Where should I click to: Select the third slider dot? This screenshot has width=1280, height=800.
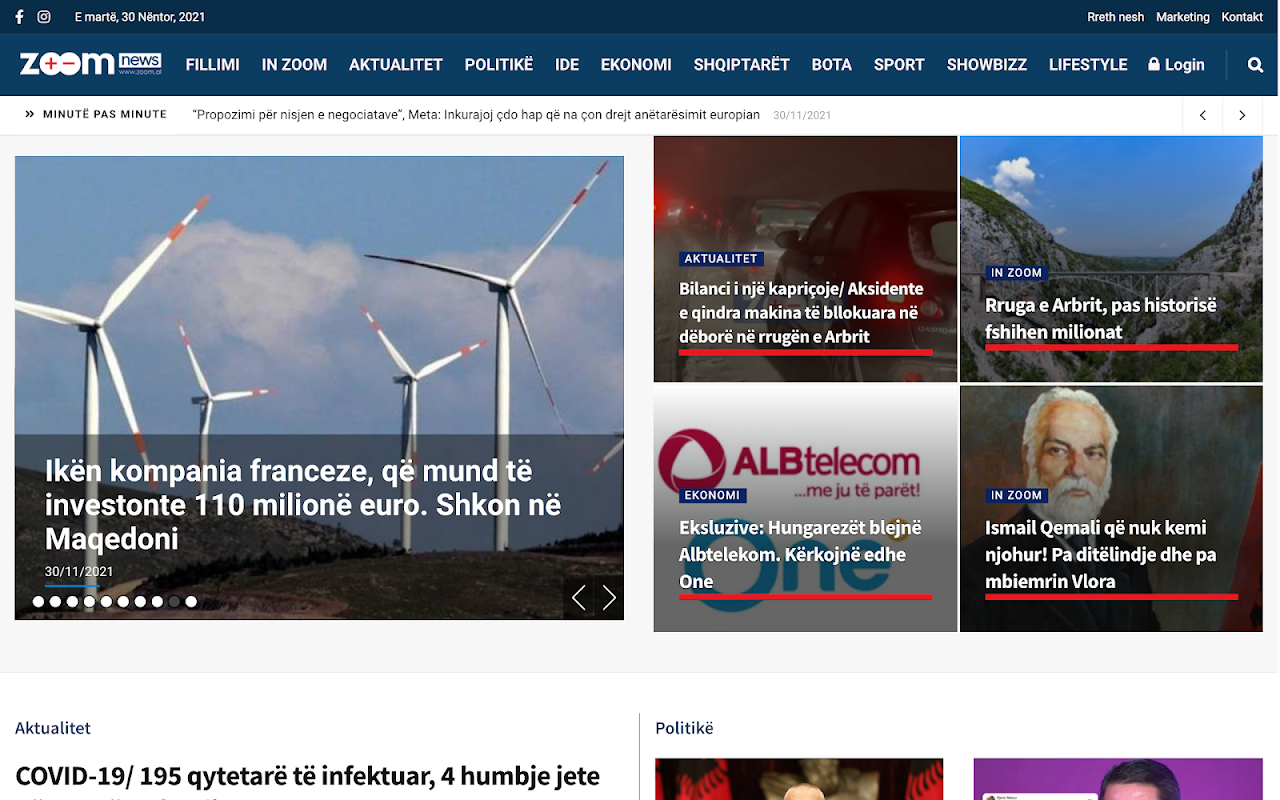click(72, 602)
